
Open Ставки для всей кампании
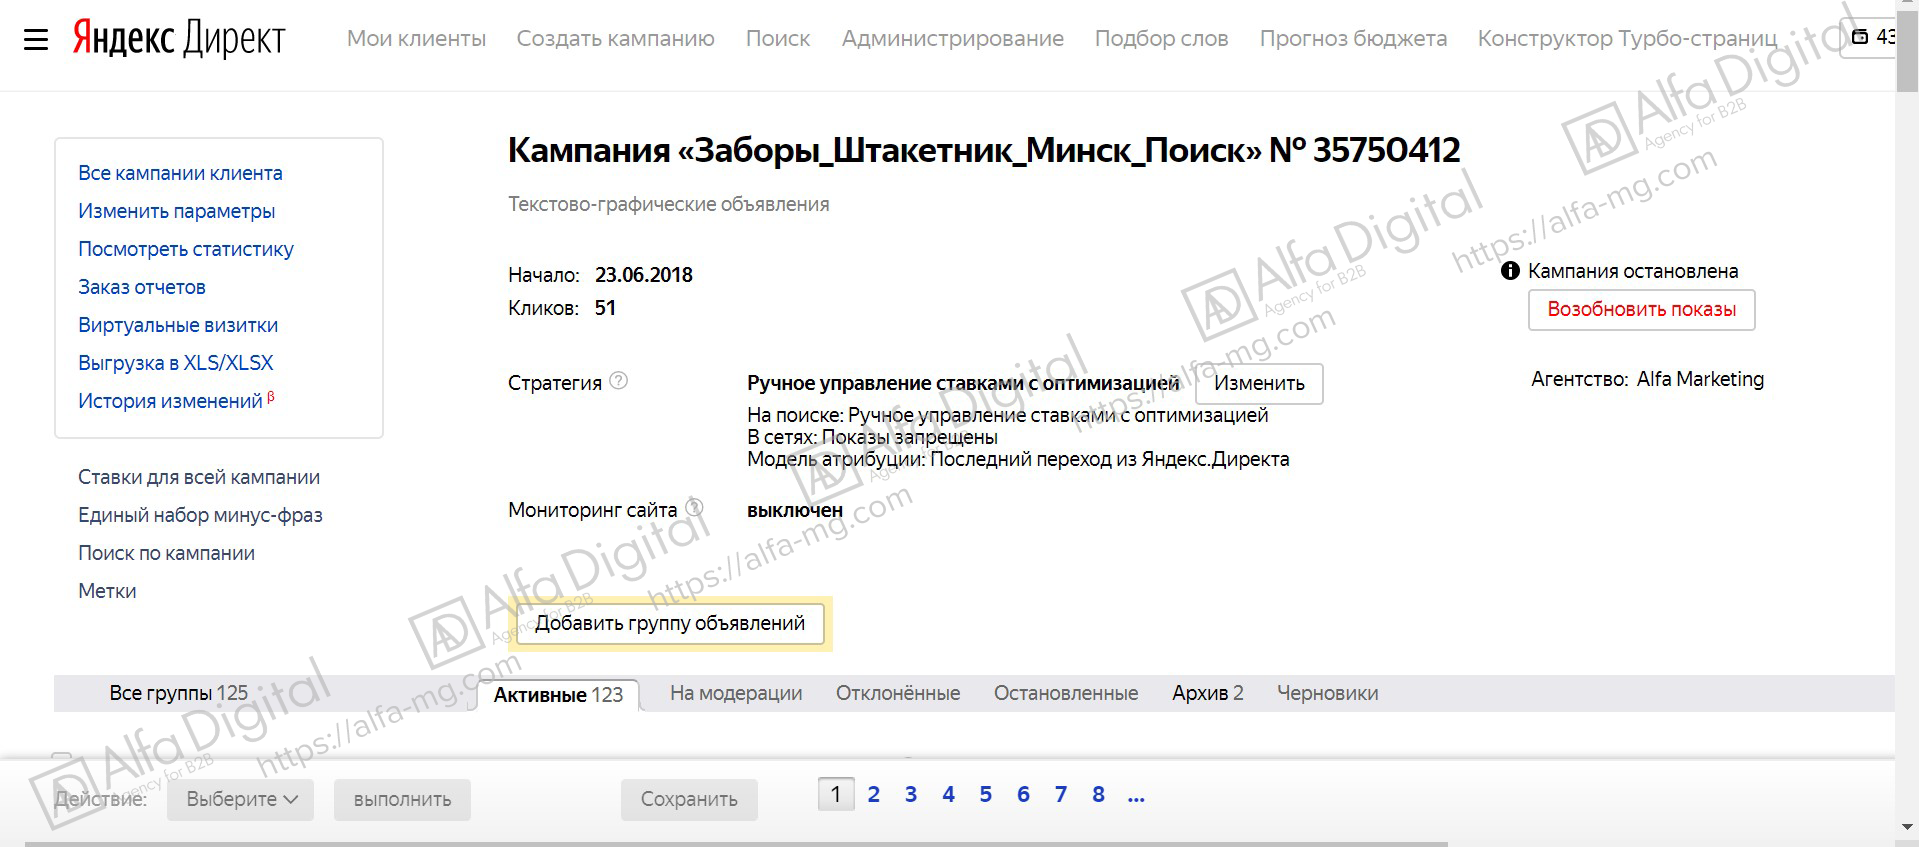coord(199,477)
